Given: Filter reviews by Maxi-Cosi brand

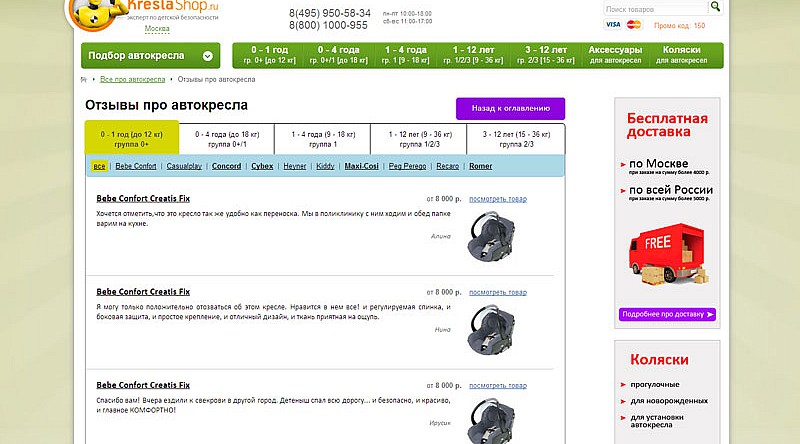Looking at the screenshot, I should [360, 166].
